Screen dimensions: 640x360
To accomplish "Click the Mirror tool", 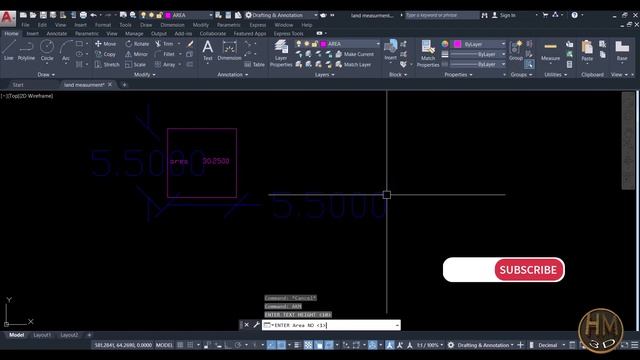I will pos(136,54).
